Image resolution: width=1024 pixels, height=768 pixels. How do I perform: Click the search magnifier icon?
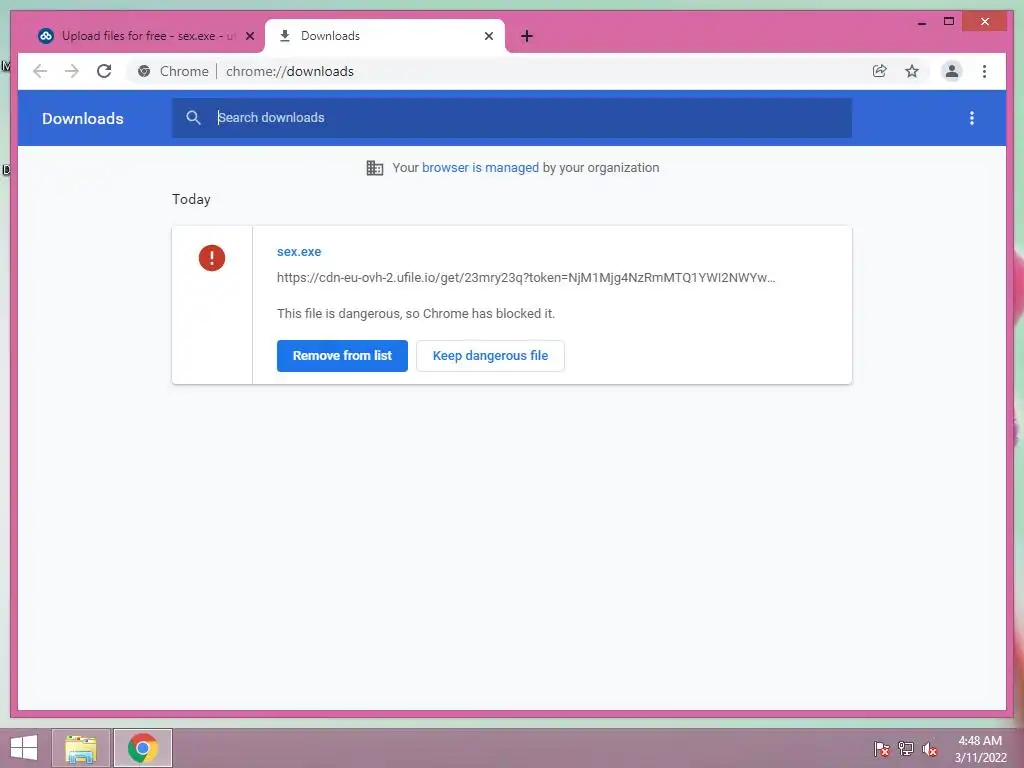point(193,118)
